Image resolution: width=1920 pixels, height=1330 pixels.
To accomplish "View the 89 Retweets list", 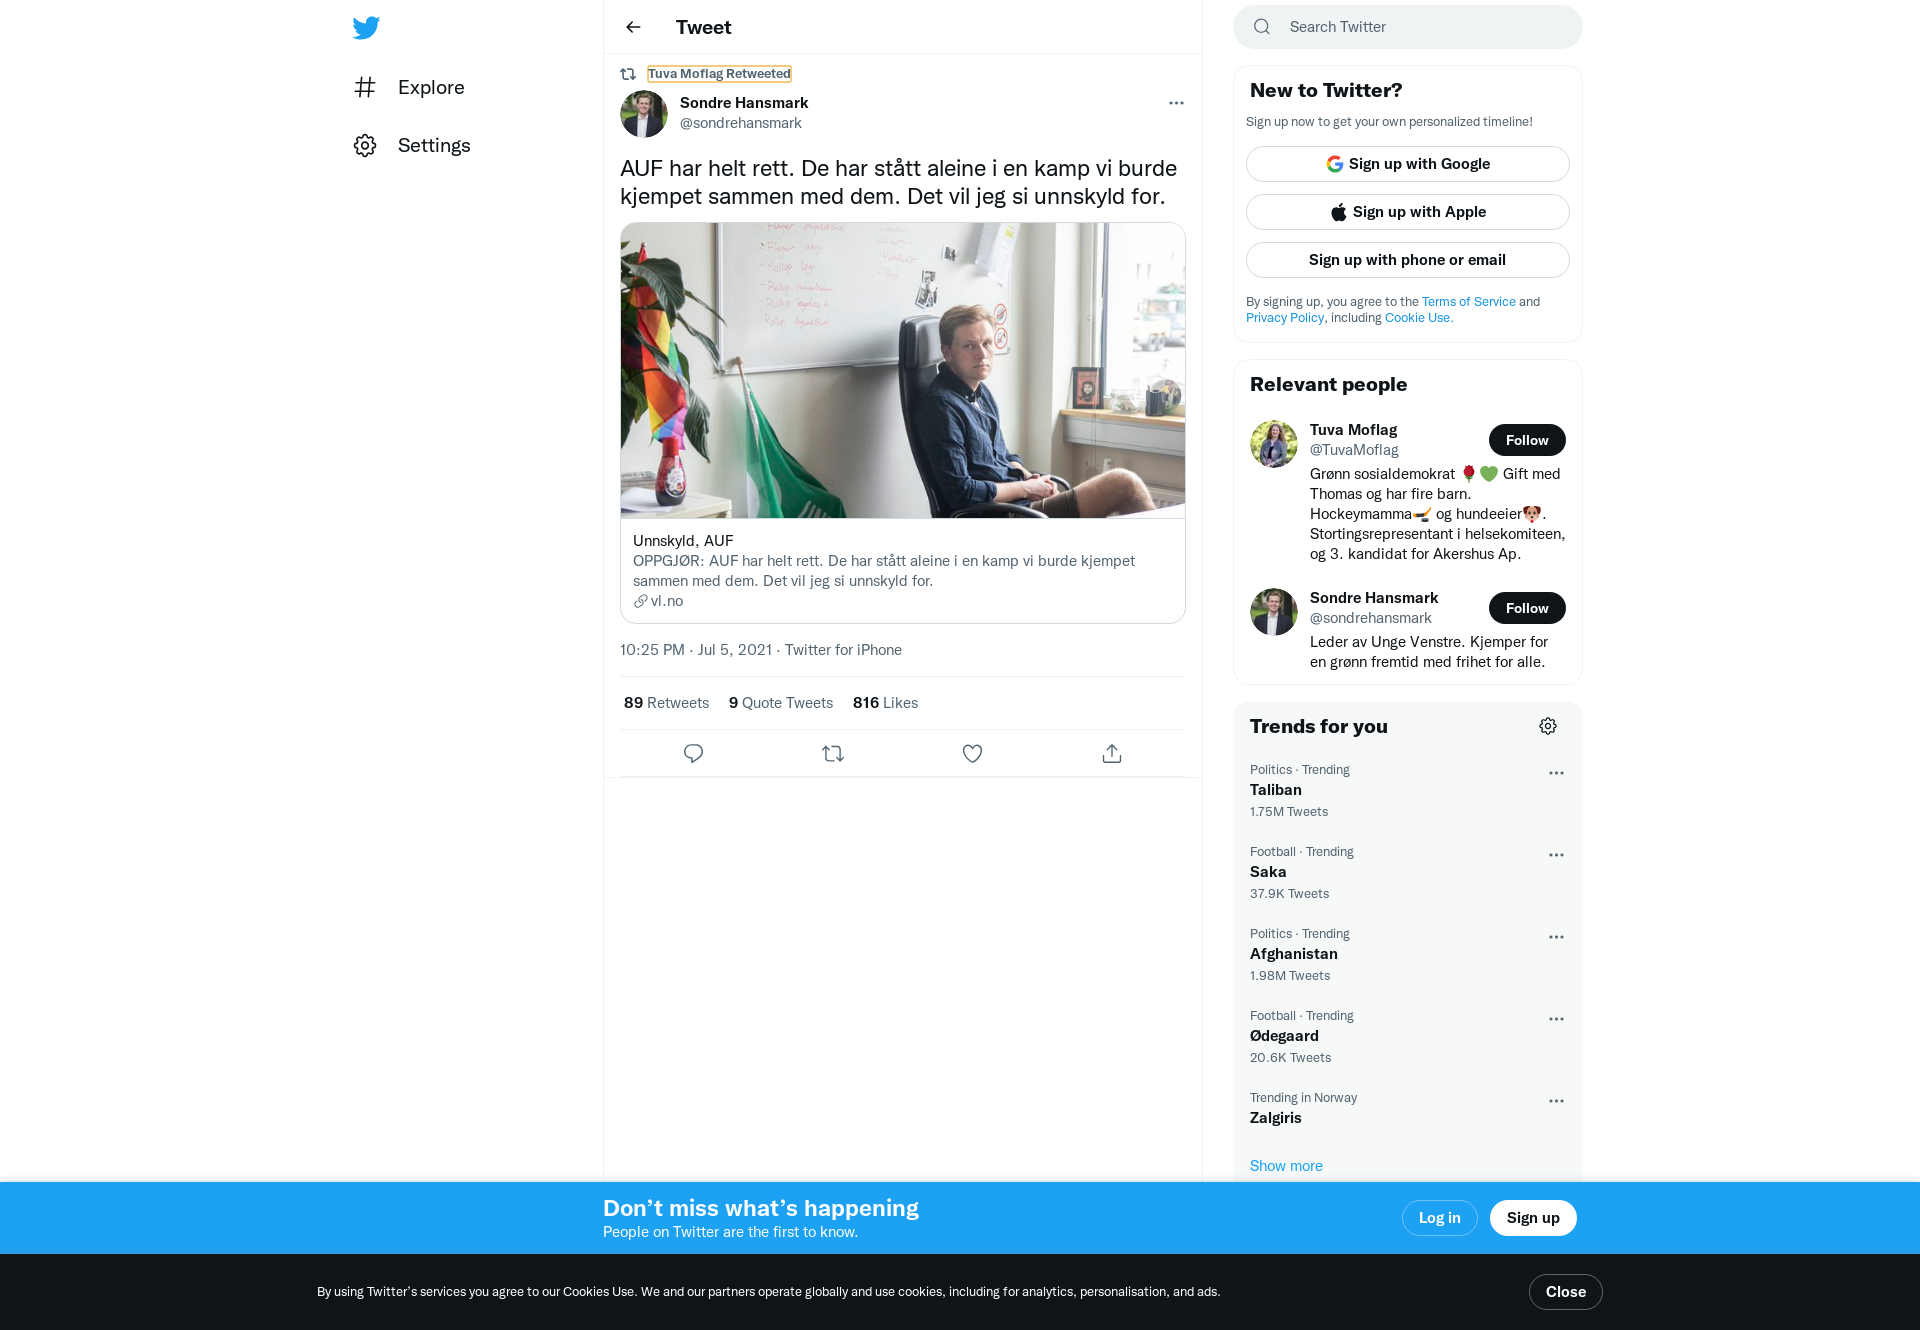I will pyautogui.click(x=666, y=703).
